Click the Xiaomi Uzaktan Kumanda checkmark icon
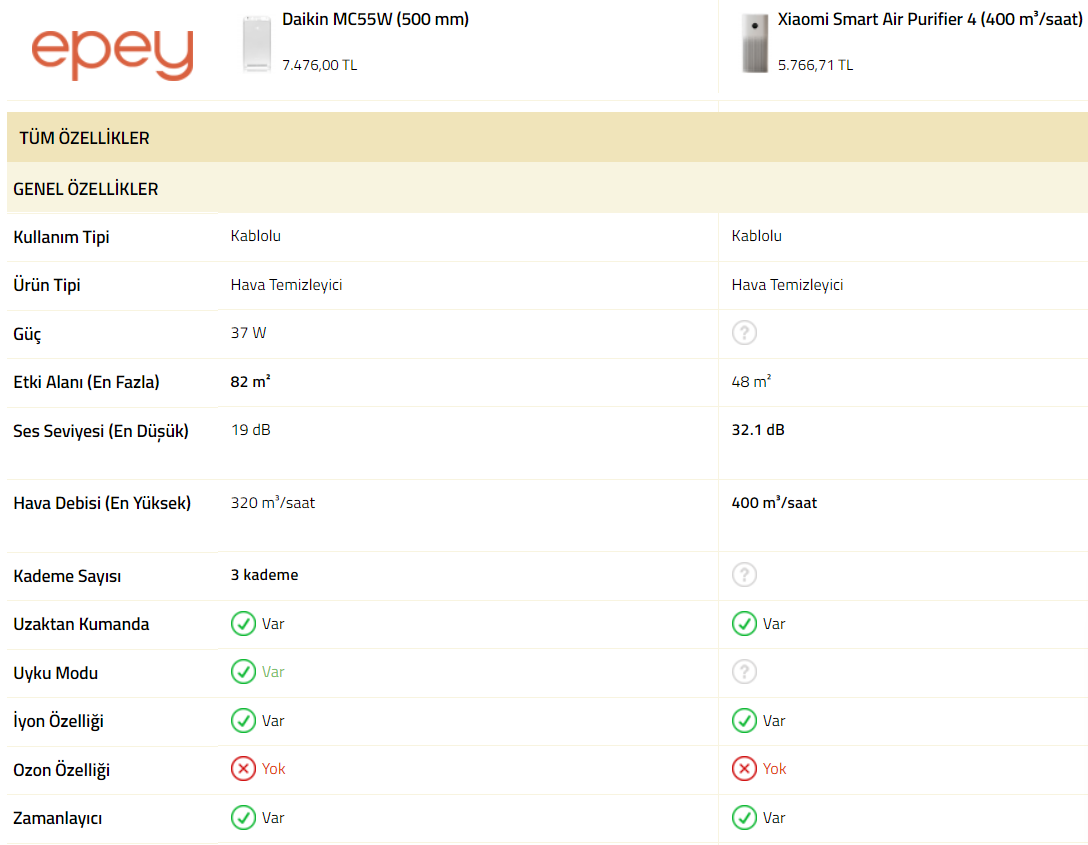Viewport: 1088px width, 845px height. pos(745,624)
